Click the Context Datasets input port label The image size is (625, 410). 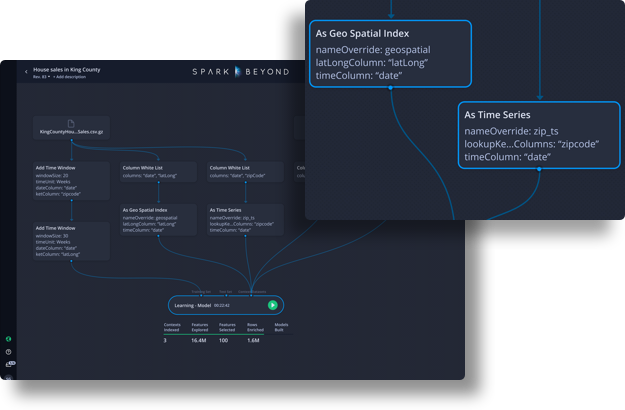252,292
